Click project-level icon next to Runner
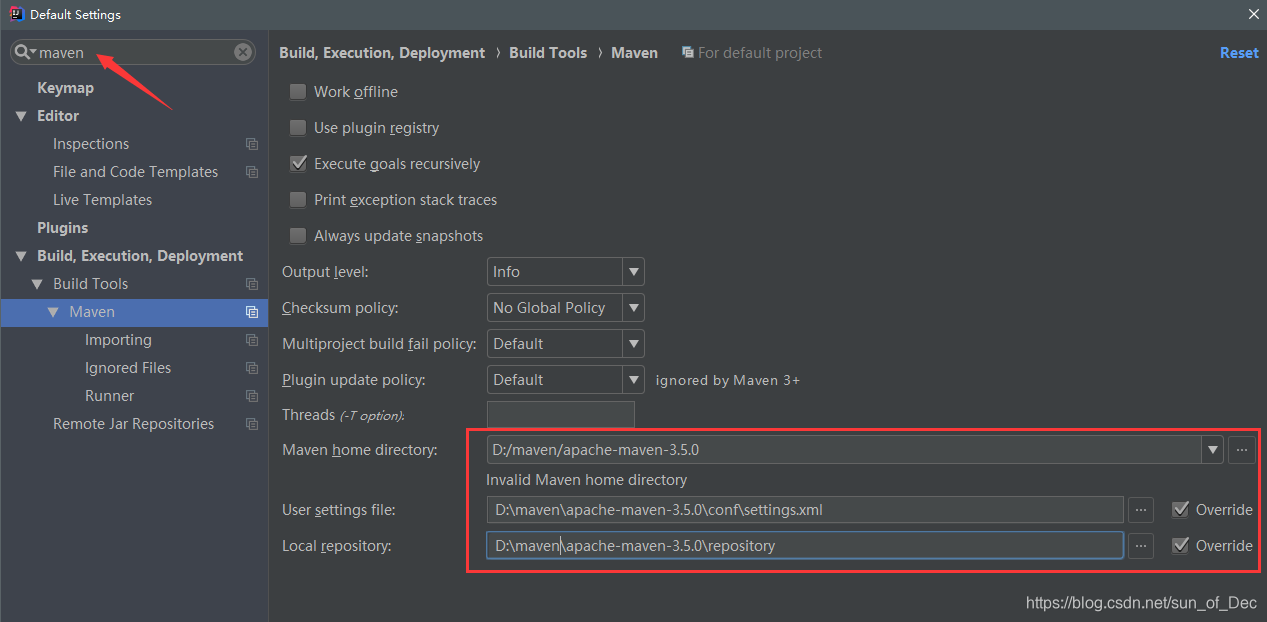The image size is (1267, 622). [x=252, y=396]
